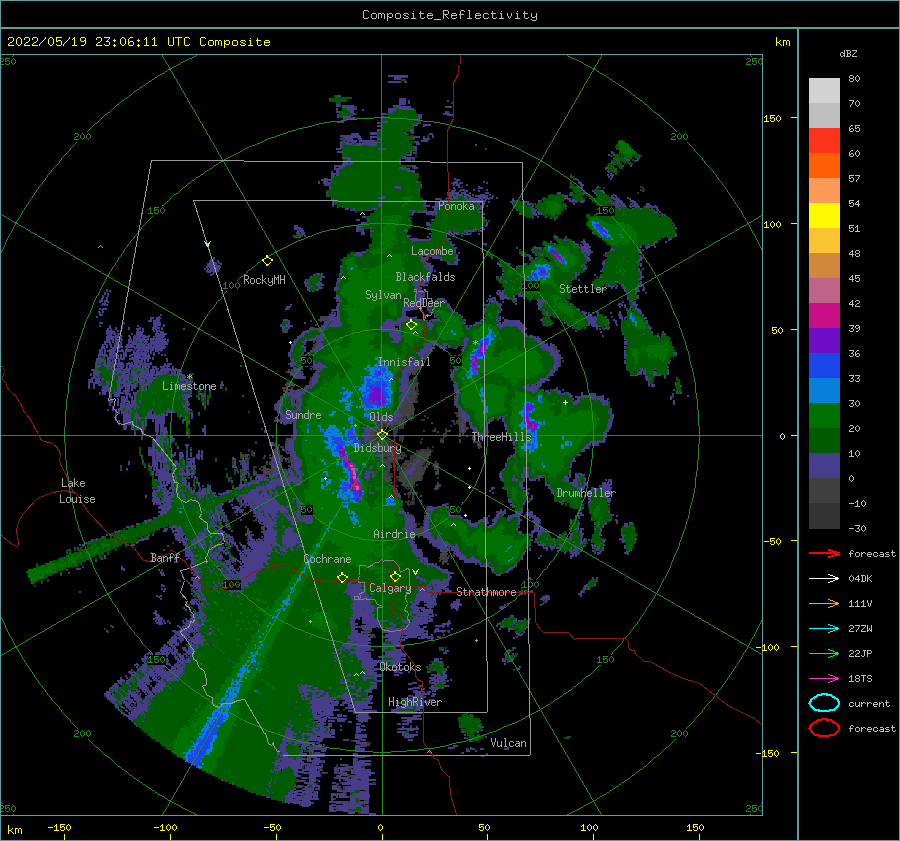Click the Blackfalds town label
This screenshot has height=841, width=900.
[425, 277]
